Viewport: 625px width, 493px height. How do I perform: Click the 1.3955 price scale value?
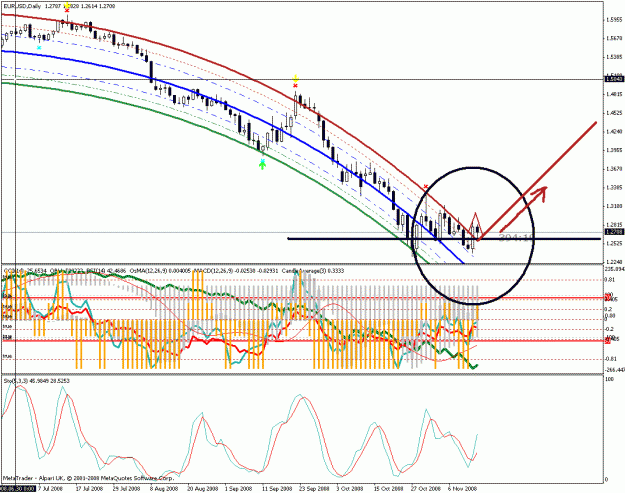(614, 150)
